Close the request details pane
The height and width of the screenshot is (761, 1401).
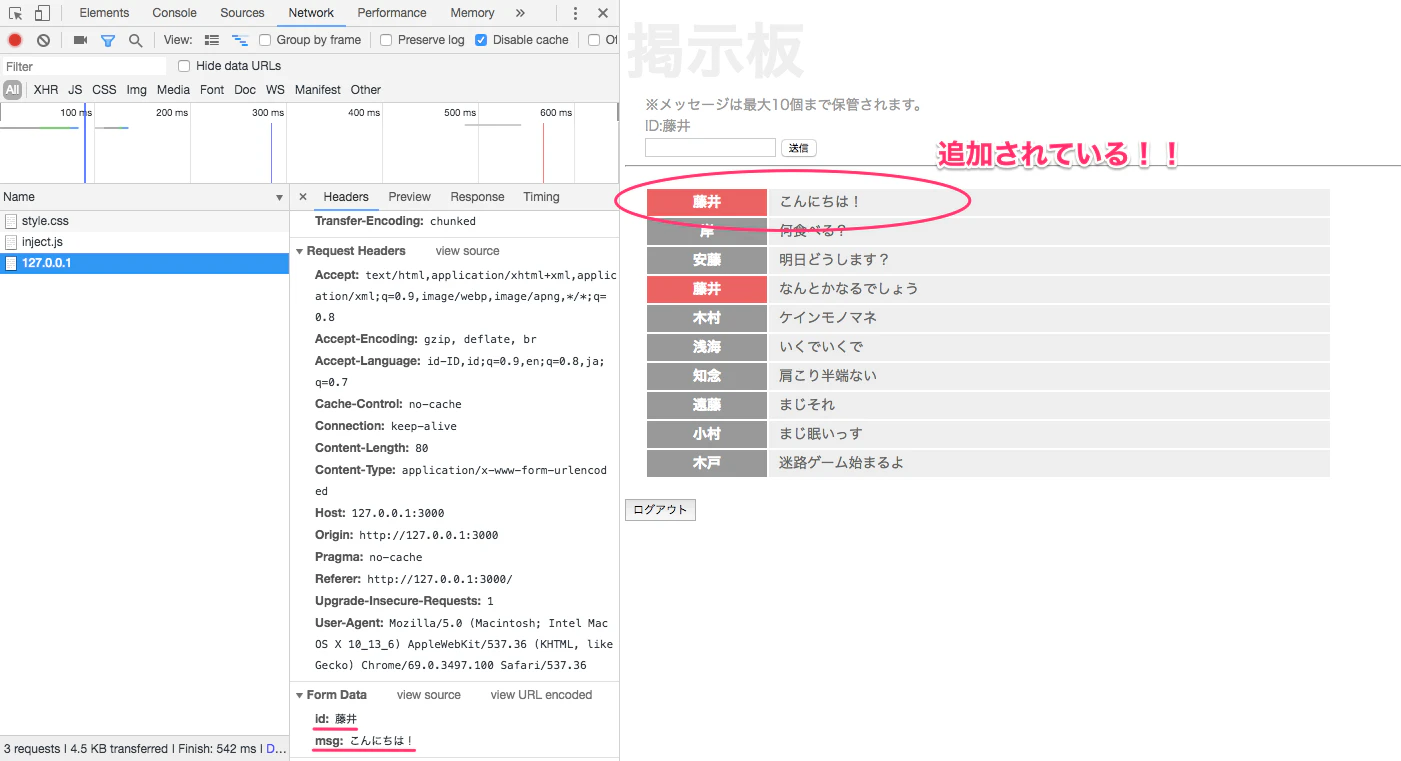(x=303, y=197)
